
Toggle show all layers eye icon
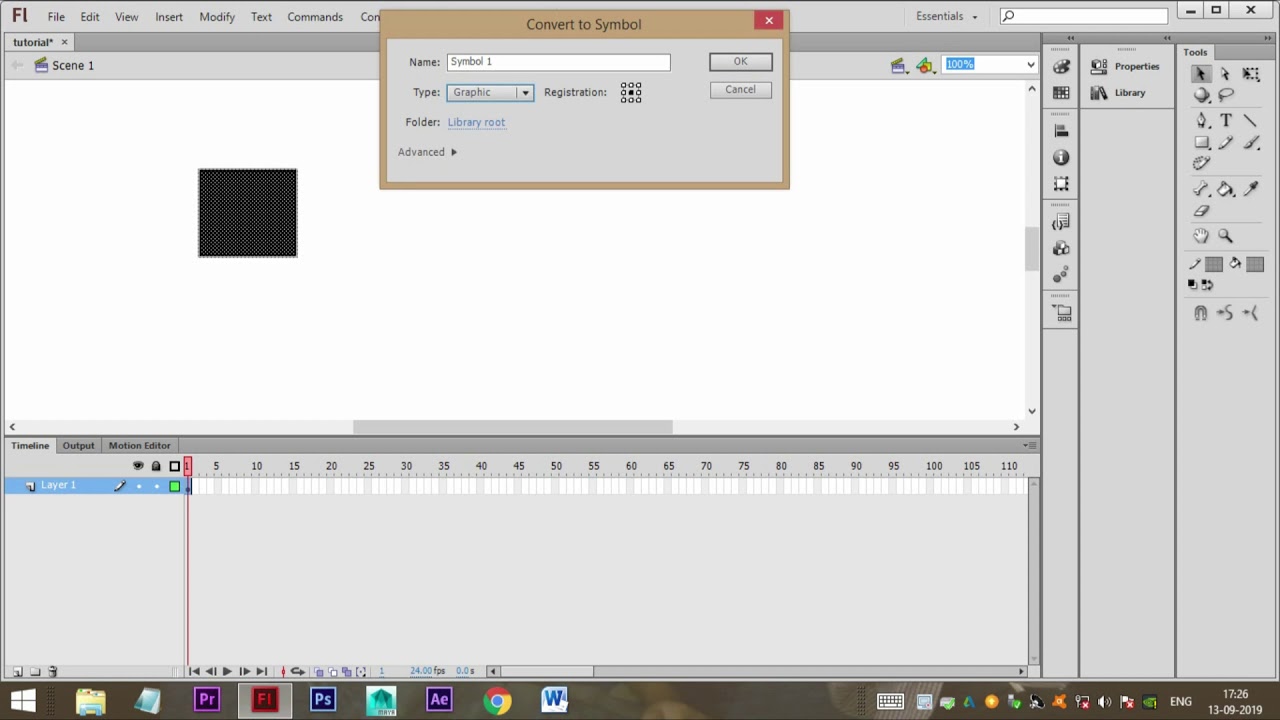(138, 466)
